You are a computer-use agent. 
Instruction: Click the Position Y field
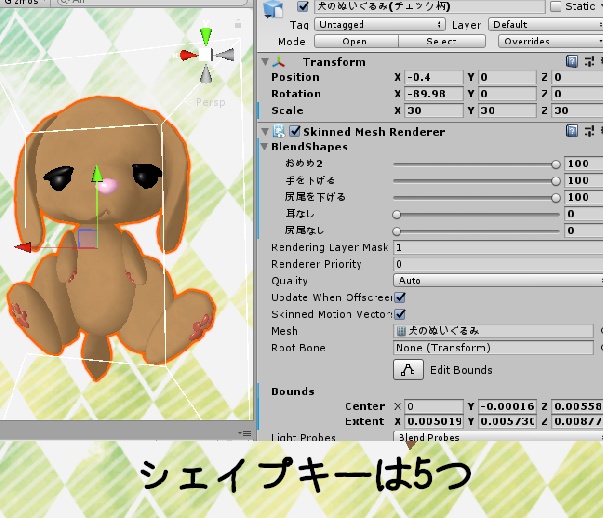(507, 77)
